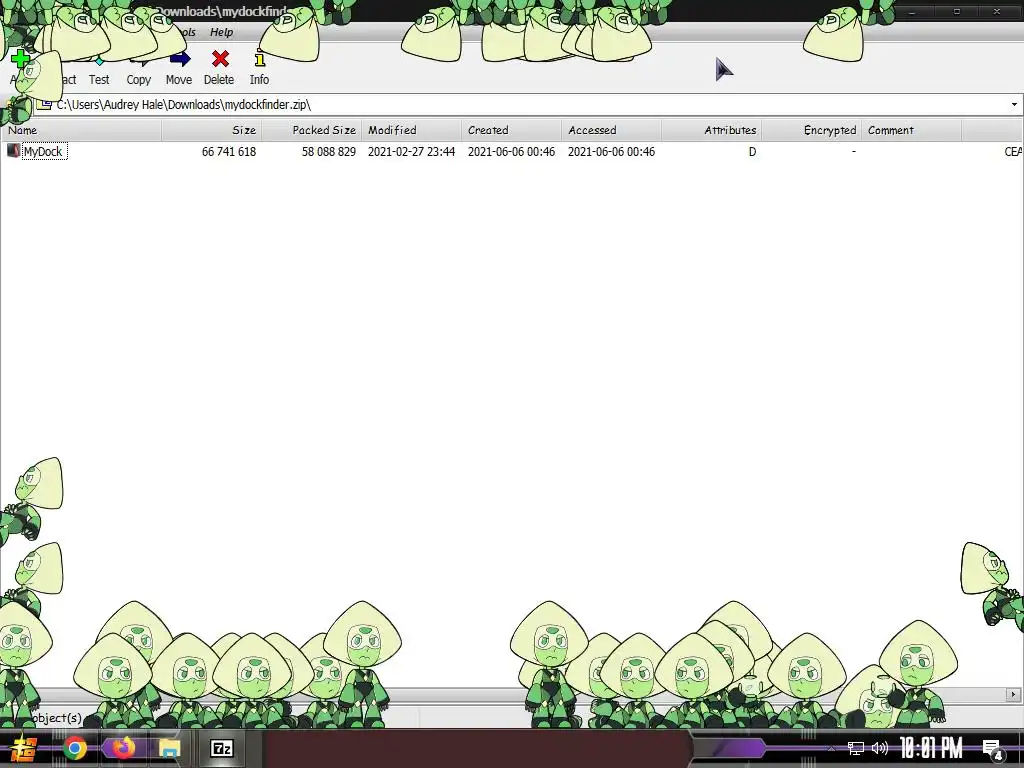Click the Copy toolbar button
The image size is (1024, 768).
click(x=138, y=71)
